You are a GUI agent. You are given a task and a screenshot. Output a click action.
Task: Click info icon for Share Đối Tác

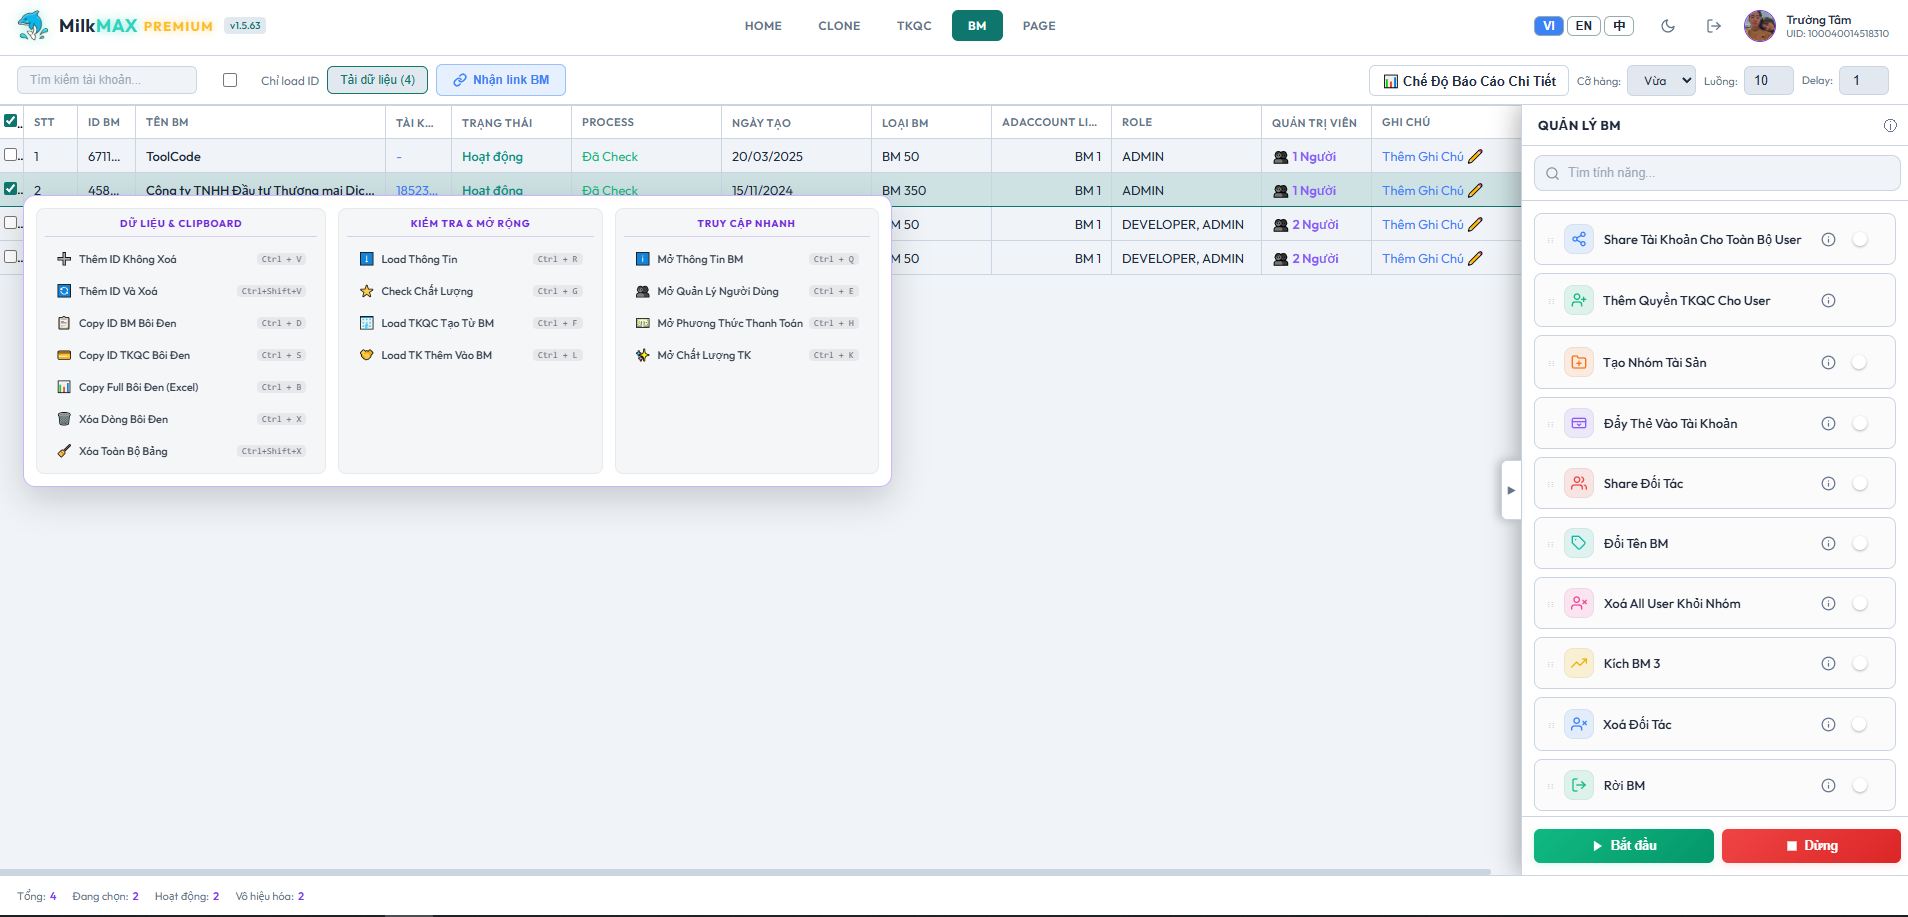[1828, 484]
